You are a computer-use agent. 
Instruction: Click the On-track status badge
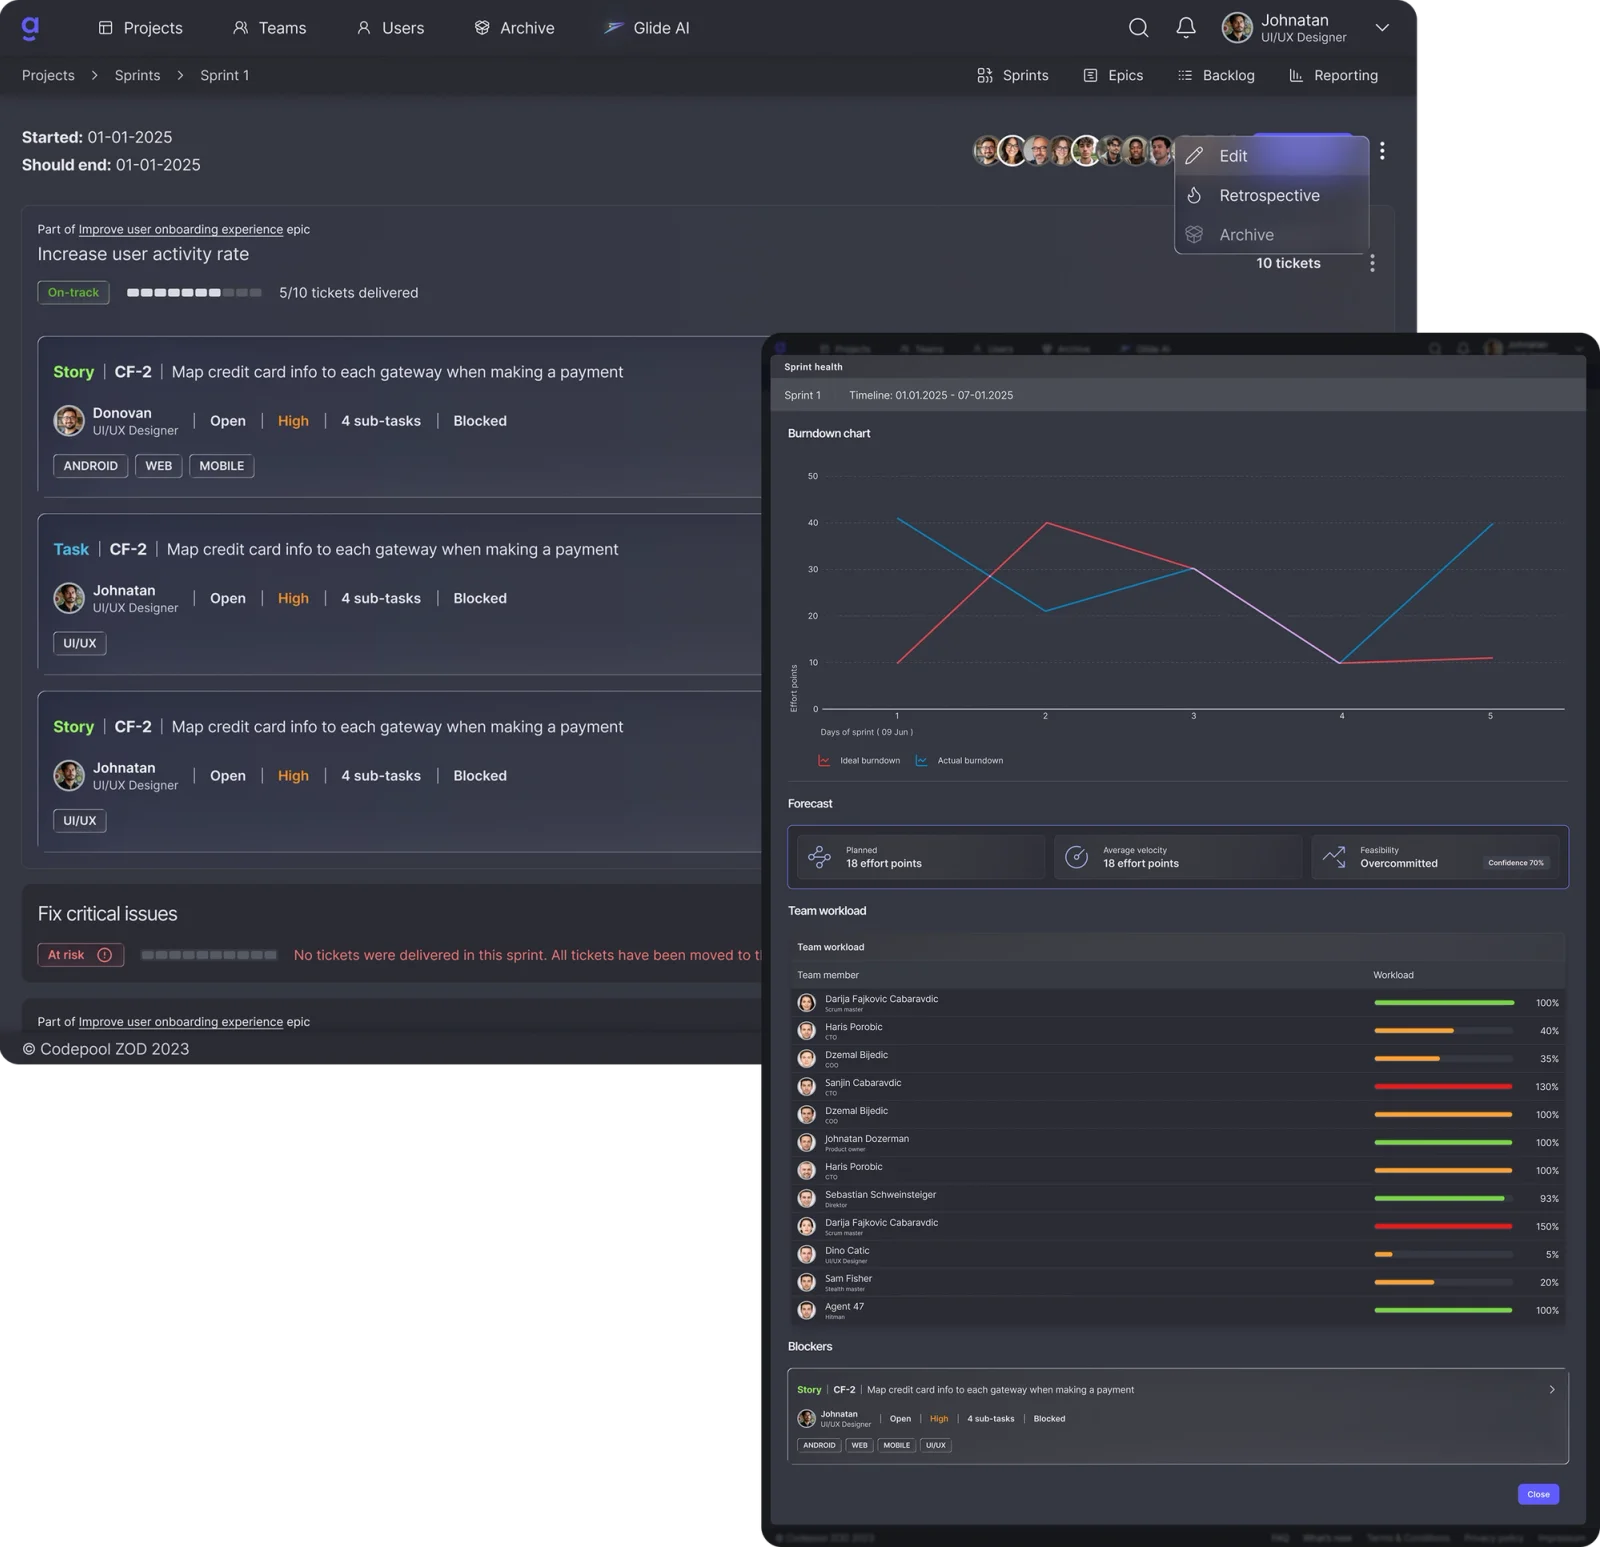pos(73,292)
